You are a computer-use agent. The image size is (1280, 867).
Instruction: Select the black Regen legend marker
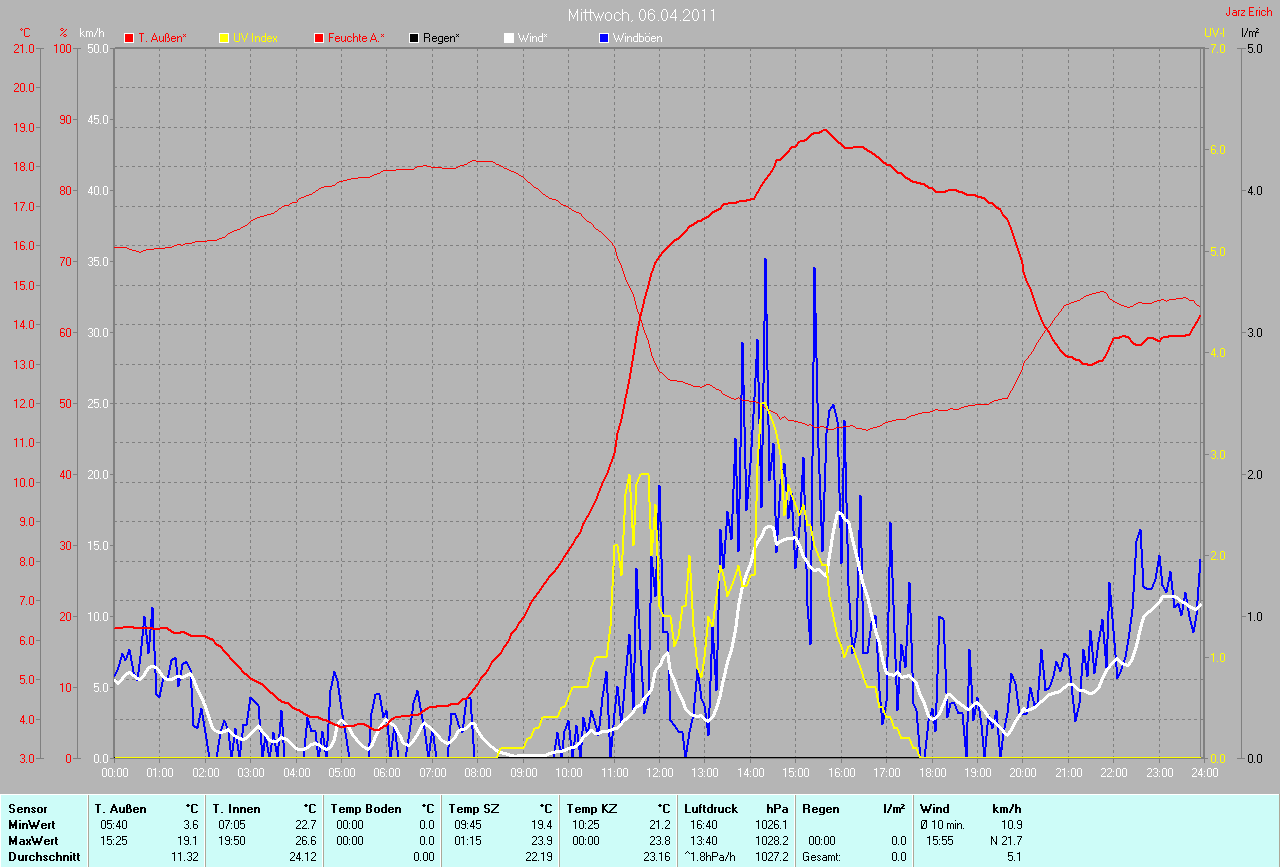[414, 38]
